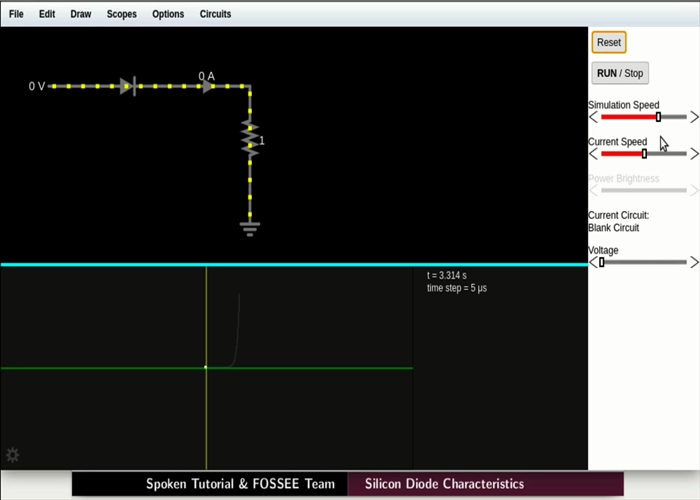Select the resistor component

tap(249, 138)
